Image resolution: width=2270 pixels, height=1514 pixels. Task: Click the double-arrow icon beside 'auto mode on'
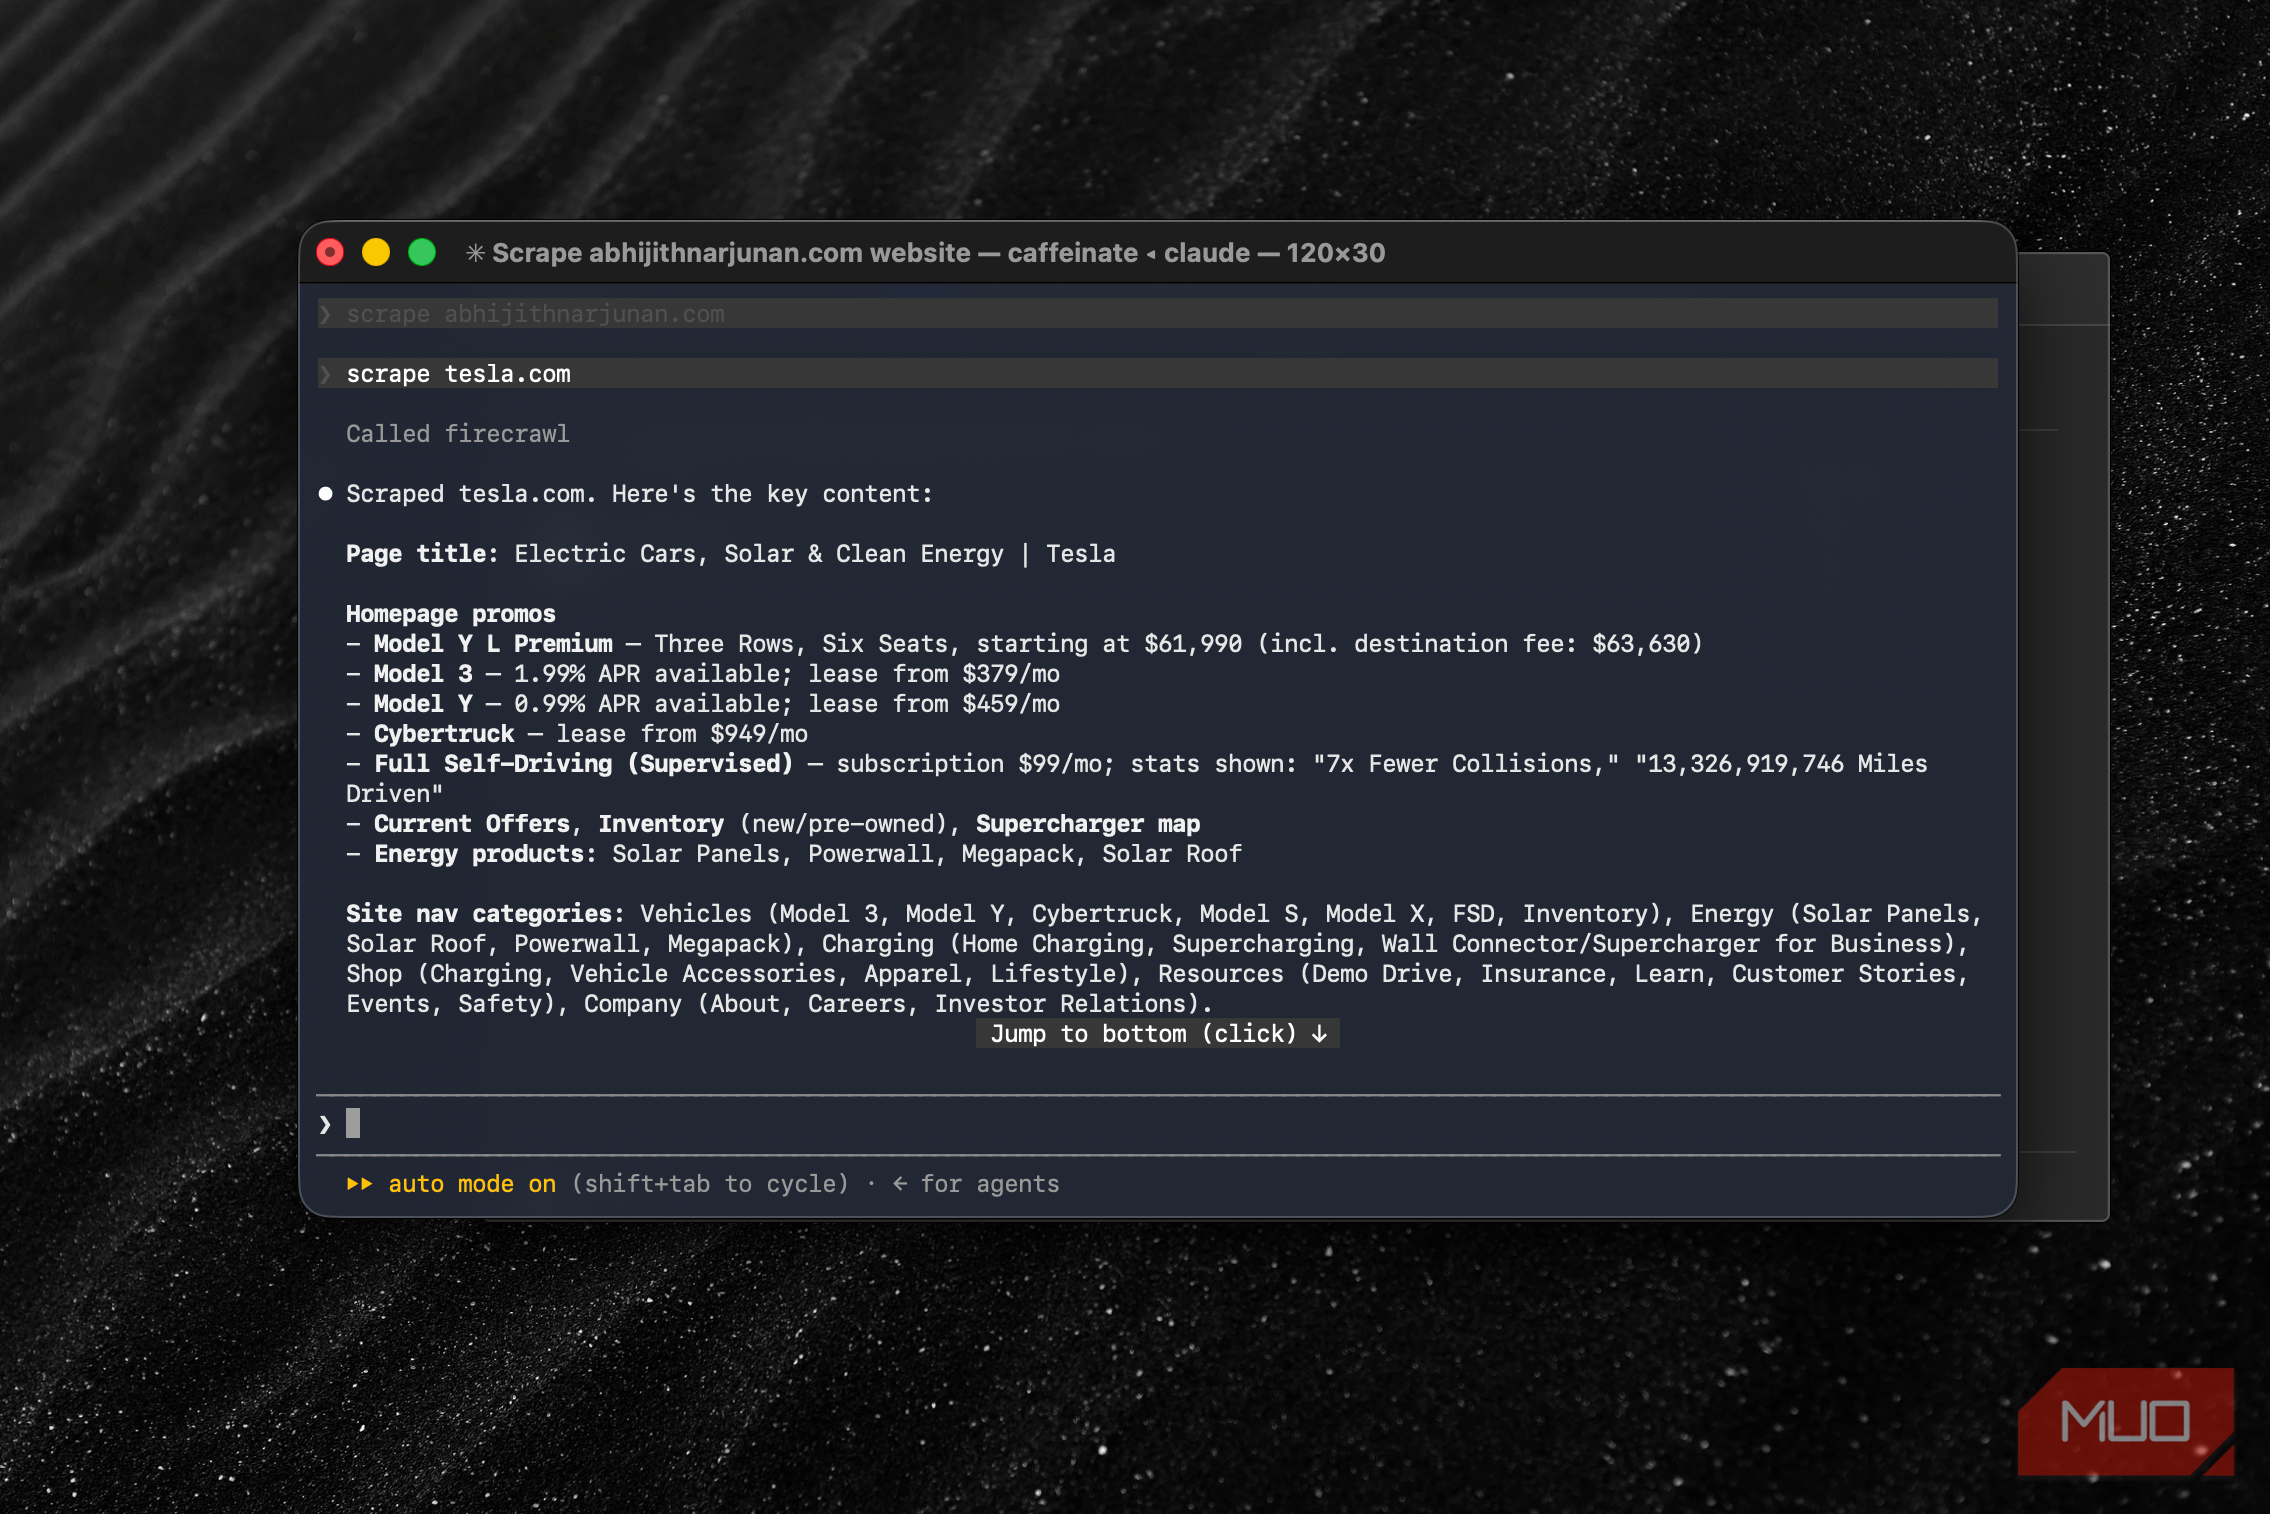[359, 1184]
